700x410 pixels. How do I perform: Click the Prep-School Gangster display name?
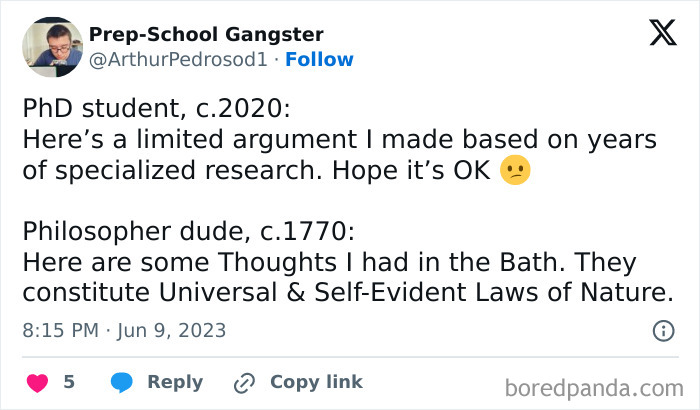(x=206, y=34)
